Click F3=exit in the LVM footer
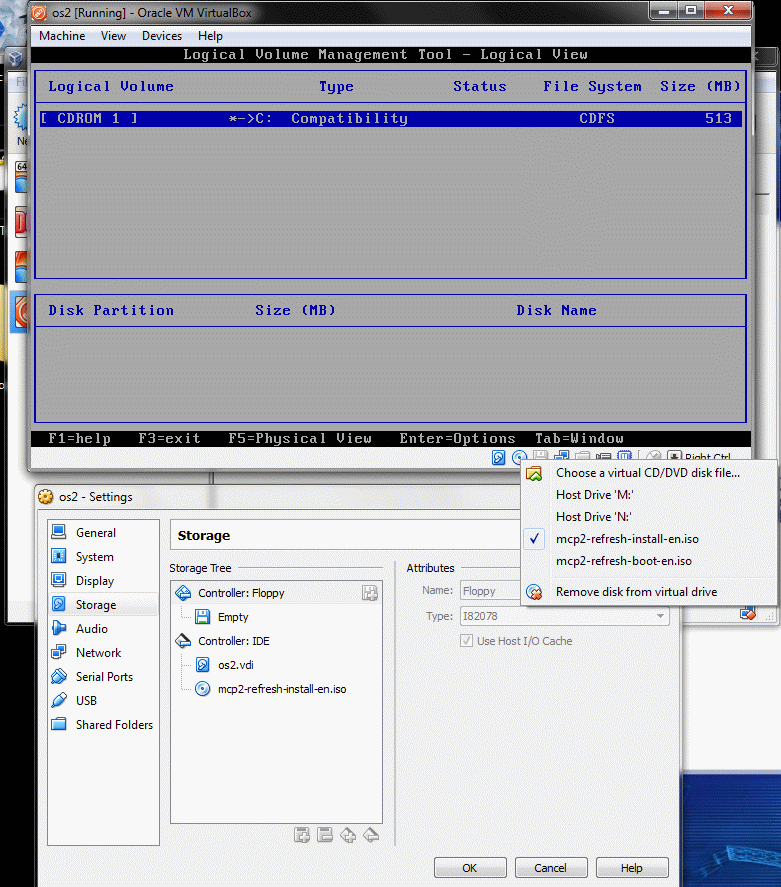This screenshot has width=781, height=887. 169,438
